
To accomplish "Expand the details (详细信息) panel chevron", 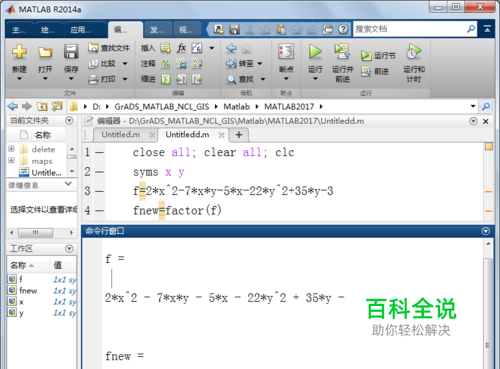I will tap(68, 184).
